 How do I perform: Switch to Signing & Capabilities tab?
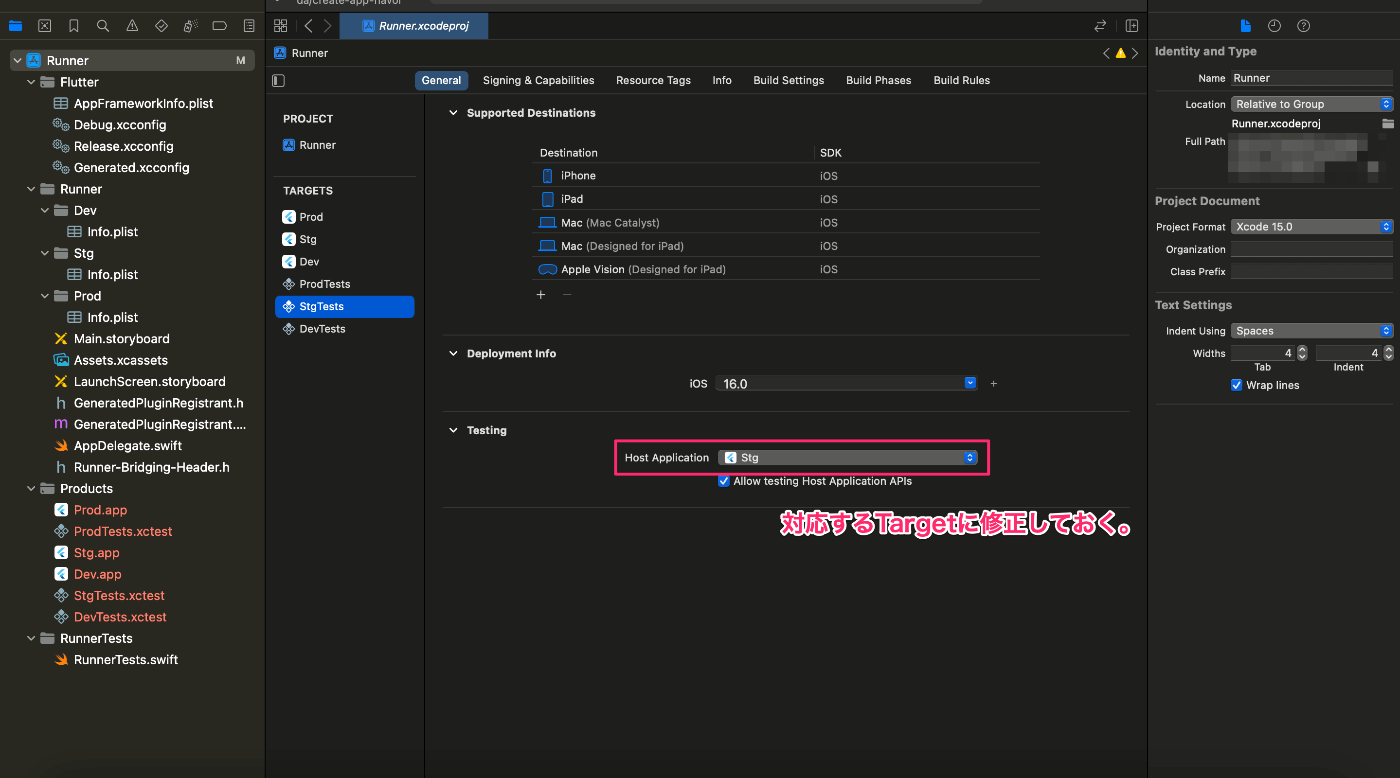pyautogui.click(x=538, y=80)
